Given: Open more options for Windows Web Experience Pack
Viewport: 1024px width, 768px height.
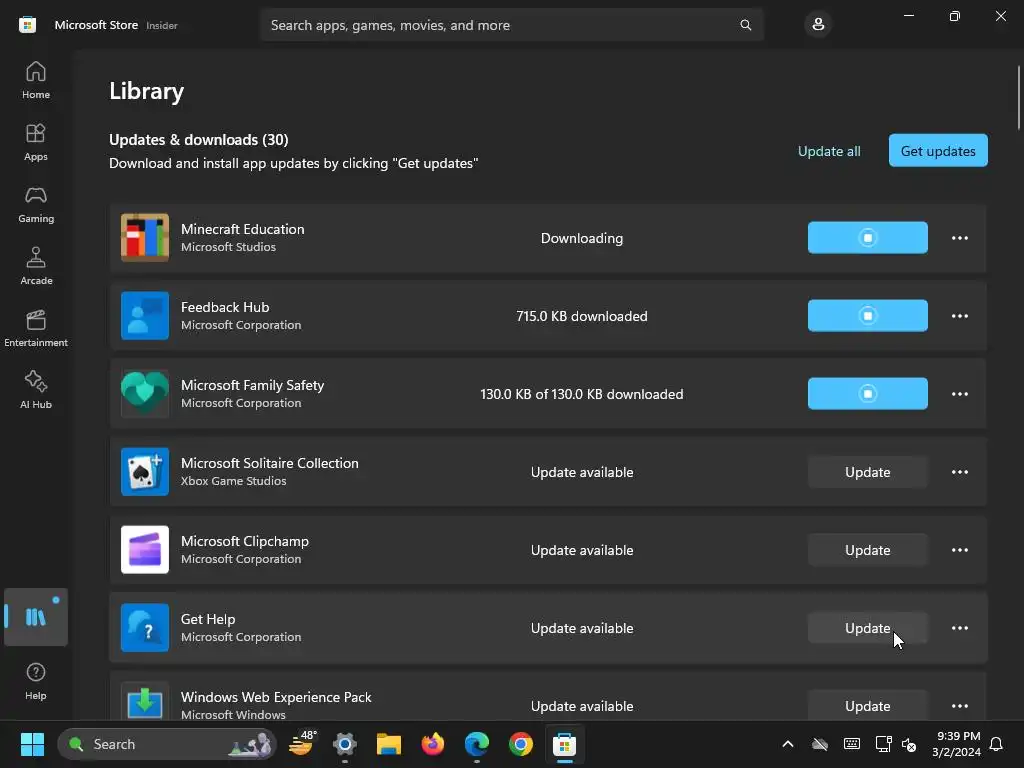Looking at the screenshot, I should pyautogui.click(x=959, y=705).
